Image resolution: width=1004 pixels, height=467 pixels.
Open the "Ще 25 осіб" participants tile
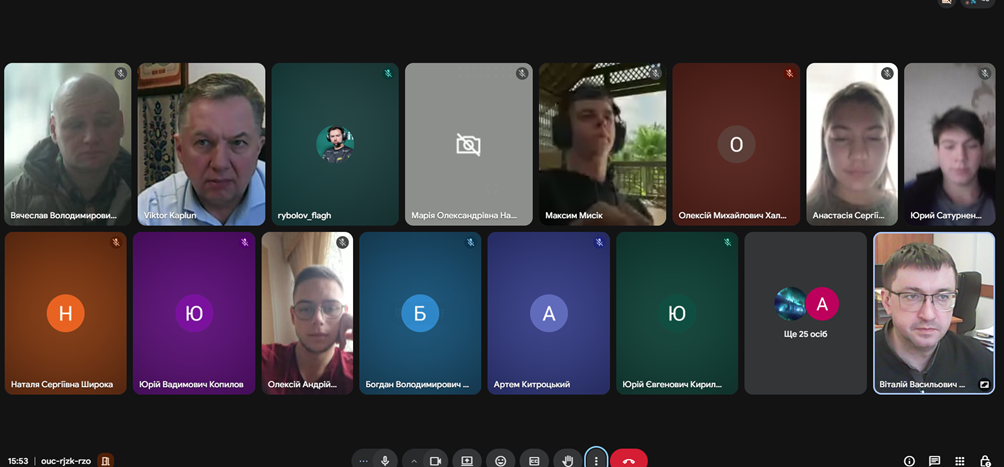tap(806, 313)
